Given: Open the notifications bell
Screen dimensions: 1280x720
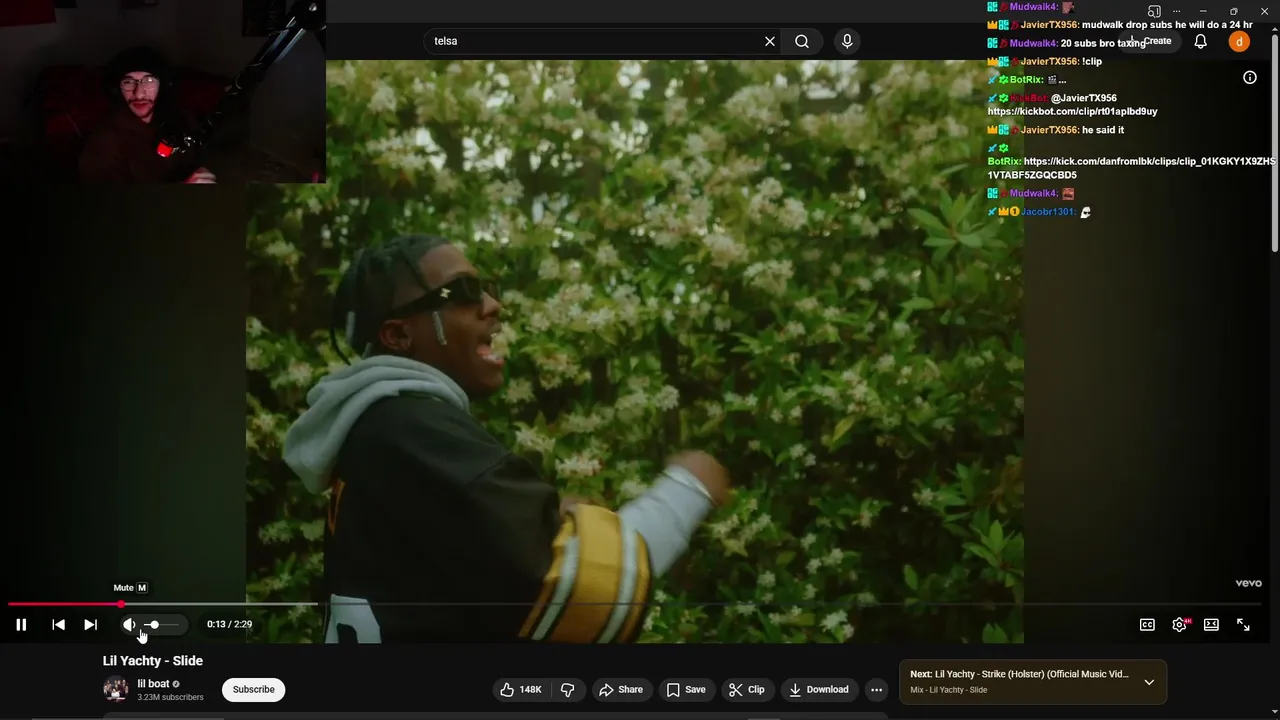Looking at the screenshot, I should 1201,41.
